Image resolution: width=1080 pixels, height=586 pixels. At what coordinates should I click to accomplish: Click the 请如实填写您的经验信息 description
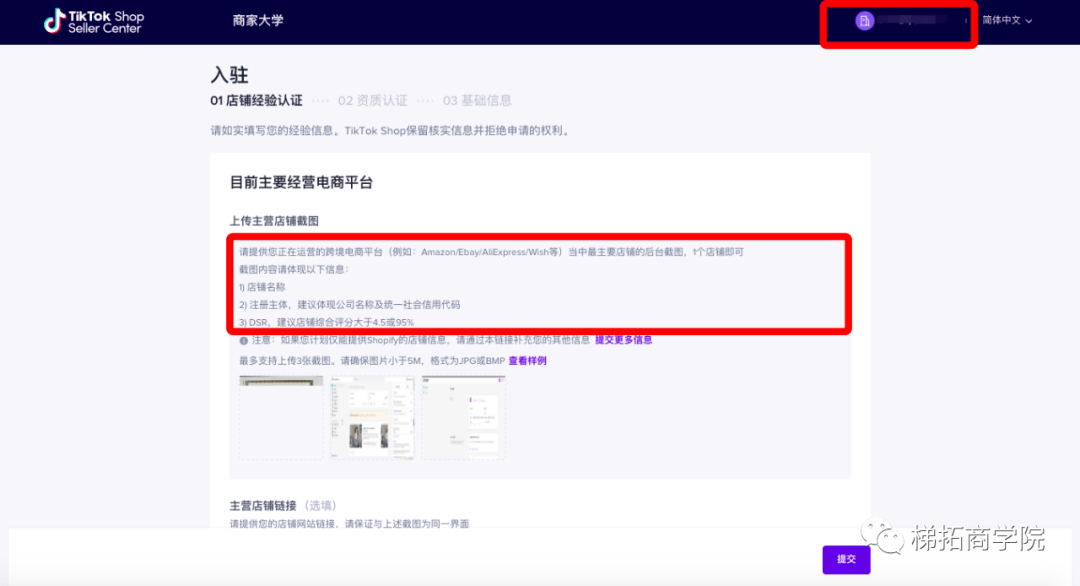[x=391, y=130]
